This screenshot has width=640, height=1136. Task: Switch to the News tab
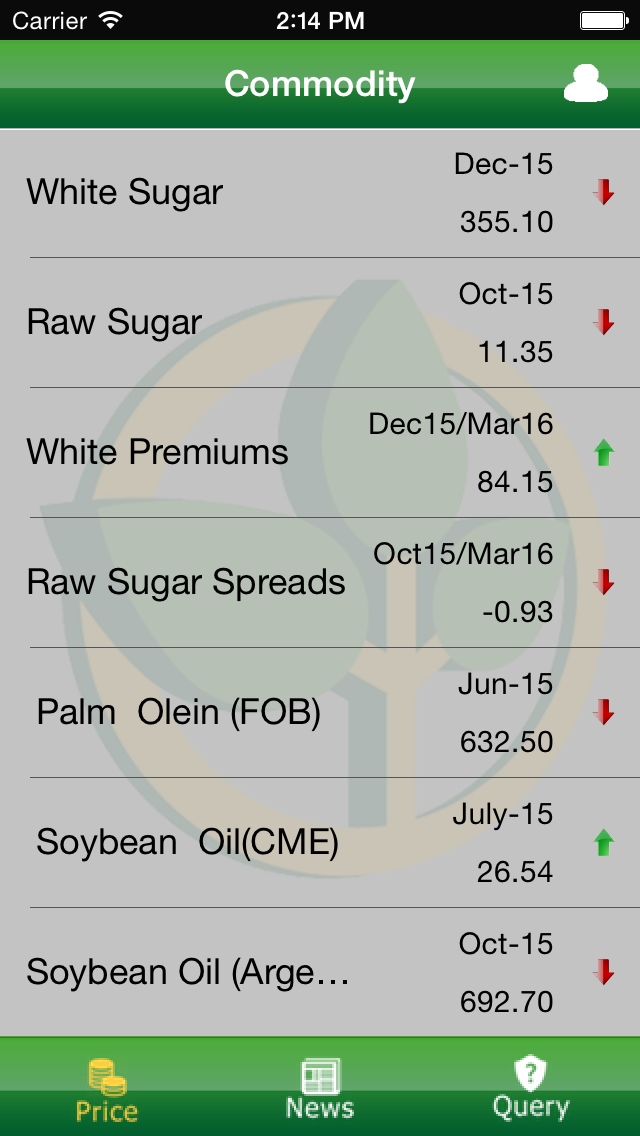coord(320,1089)
